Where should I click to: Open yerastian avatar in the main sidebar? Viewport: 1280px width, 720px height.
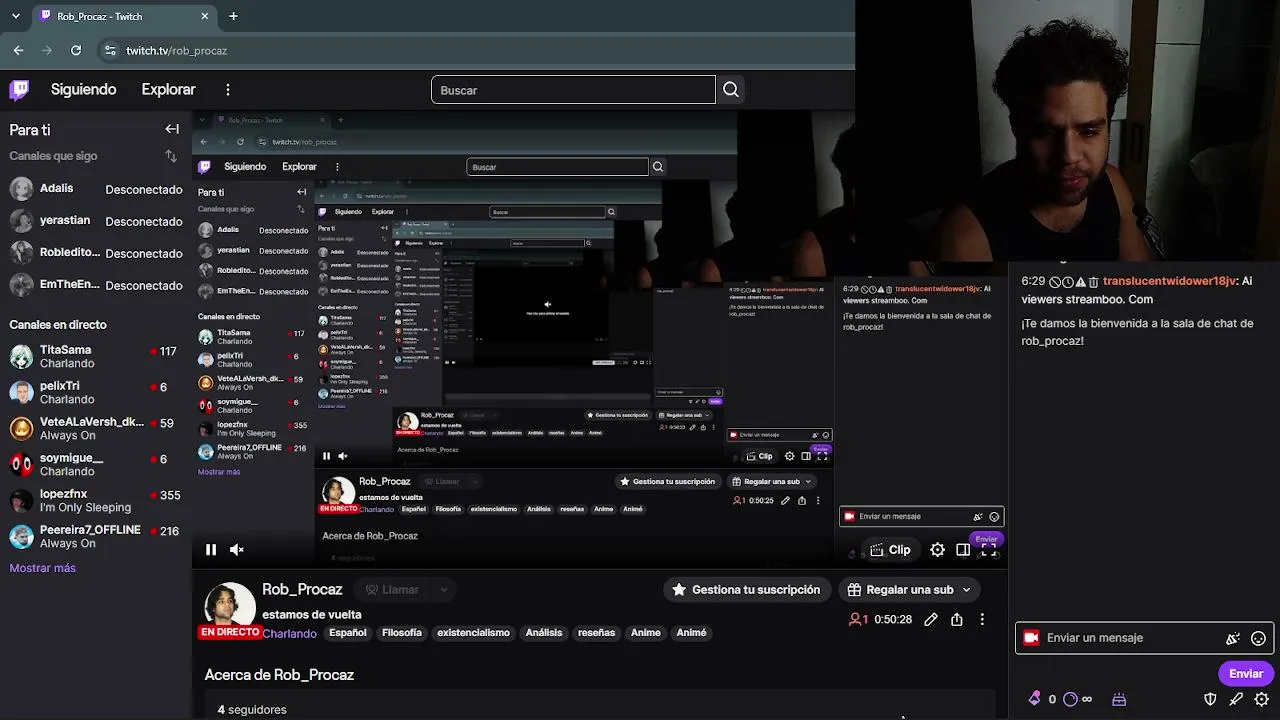point(21,221)
